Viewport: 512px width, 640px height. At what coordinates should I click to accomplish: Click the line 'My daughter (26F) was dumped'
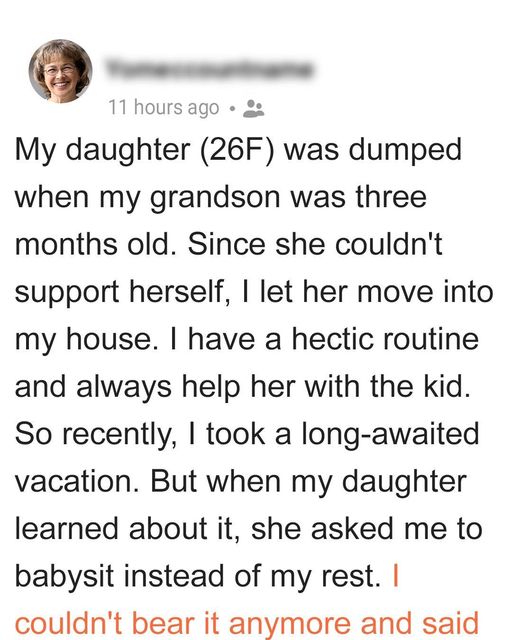pyautogui.click(x=238, y=151)
